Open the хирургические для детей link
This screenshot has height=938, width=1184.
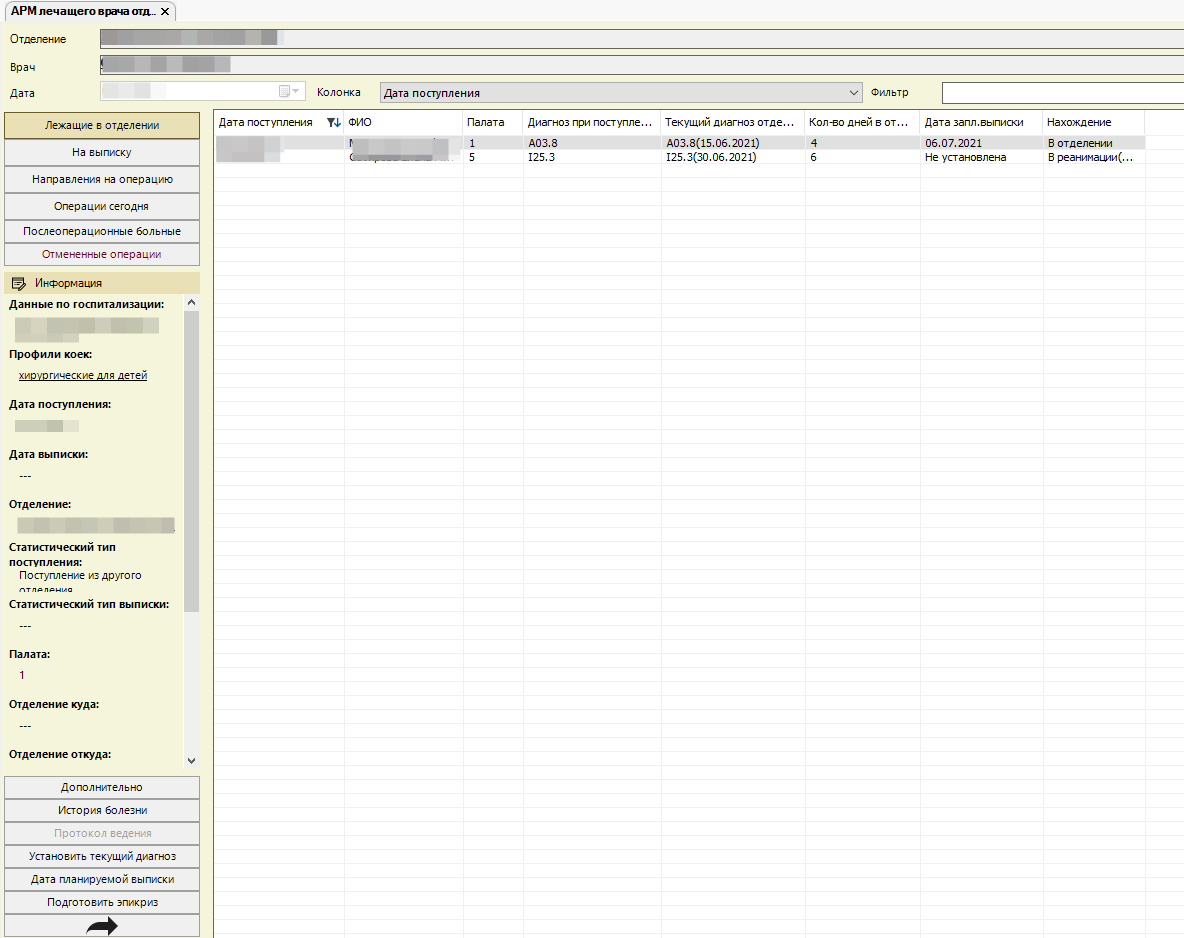(x=83, y=375)
